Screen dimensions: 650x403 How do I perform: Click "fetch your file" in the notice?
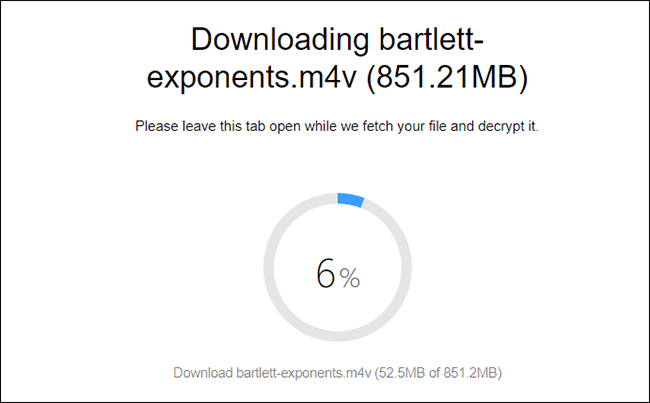pyautogui.click(x=403, y=129)
